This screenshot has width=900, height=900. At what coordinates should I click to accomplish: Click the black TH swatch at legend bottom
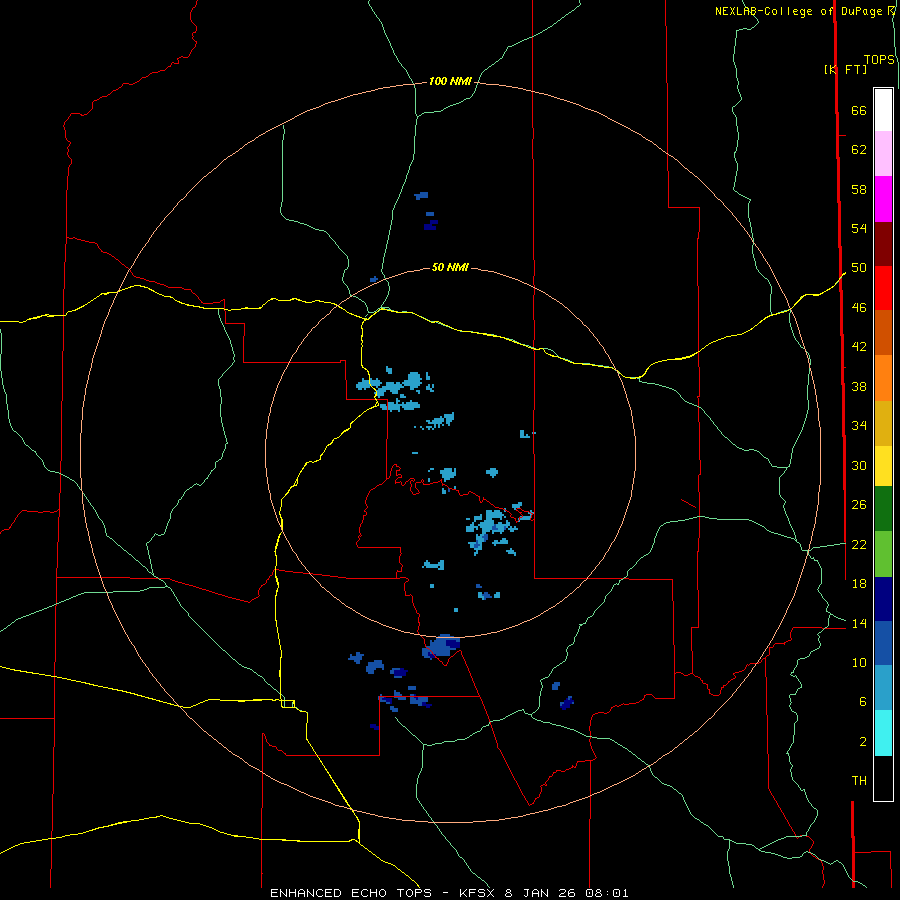coord(883,778)
